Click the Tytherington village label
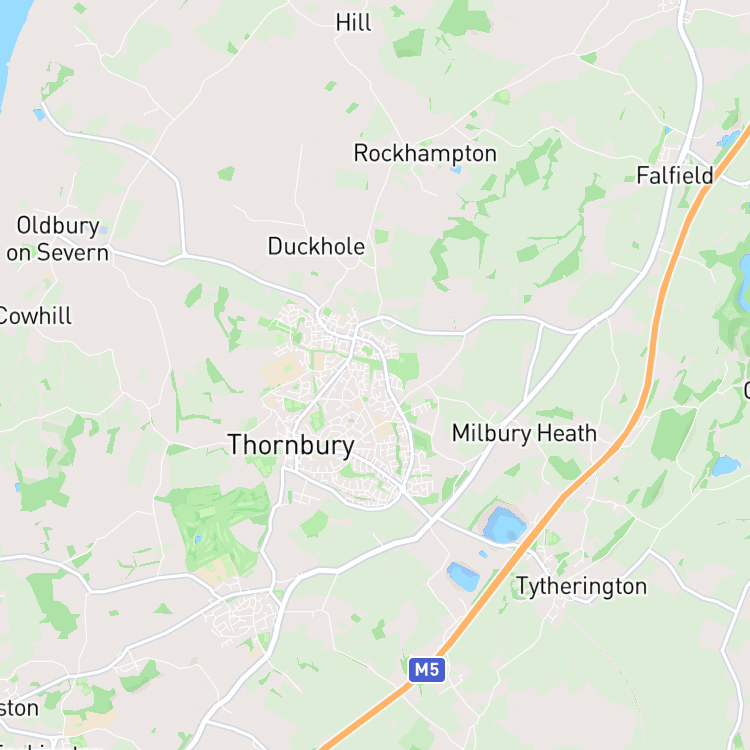 click(581, 586)
